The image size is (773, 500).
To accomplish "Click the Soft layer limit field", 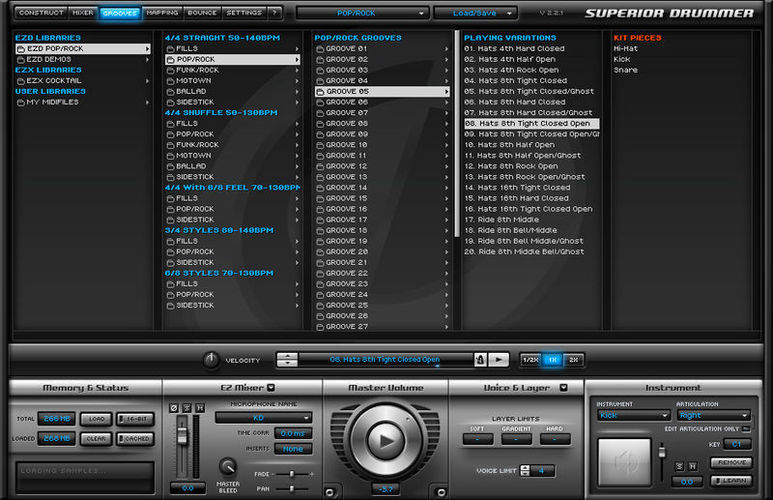I will (477, 438).
